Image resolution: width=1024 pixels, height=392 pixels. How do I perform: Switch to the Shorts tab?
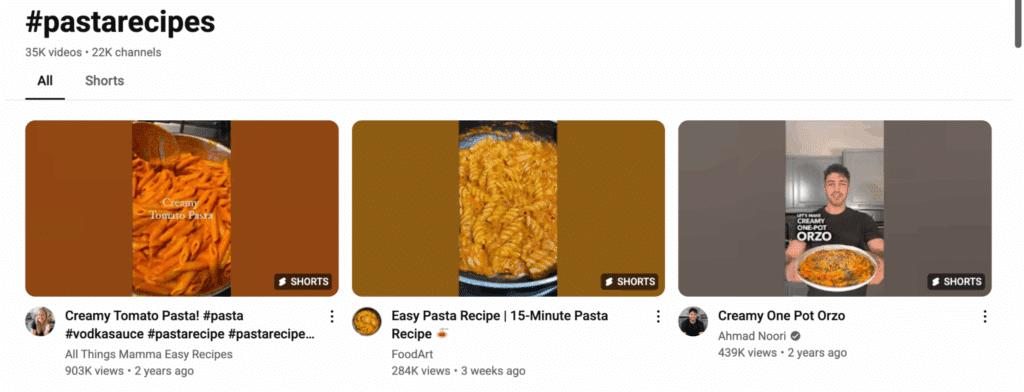(104, 81)
